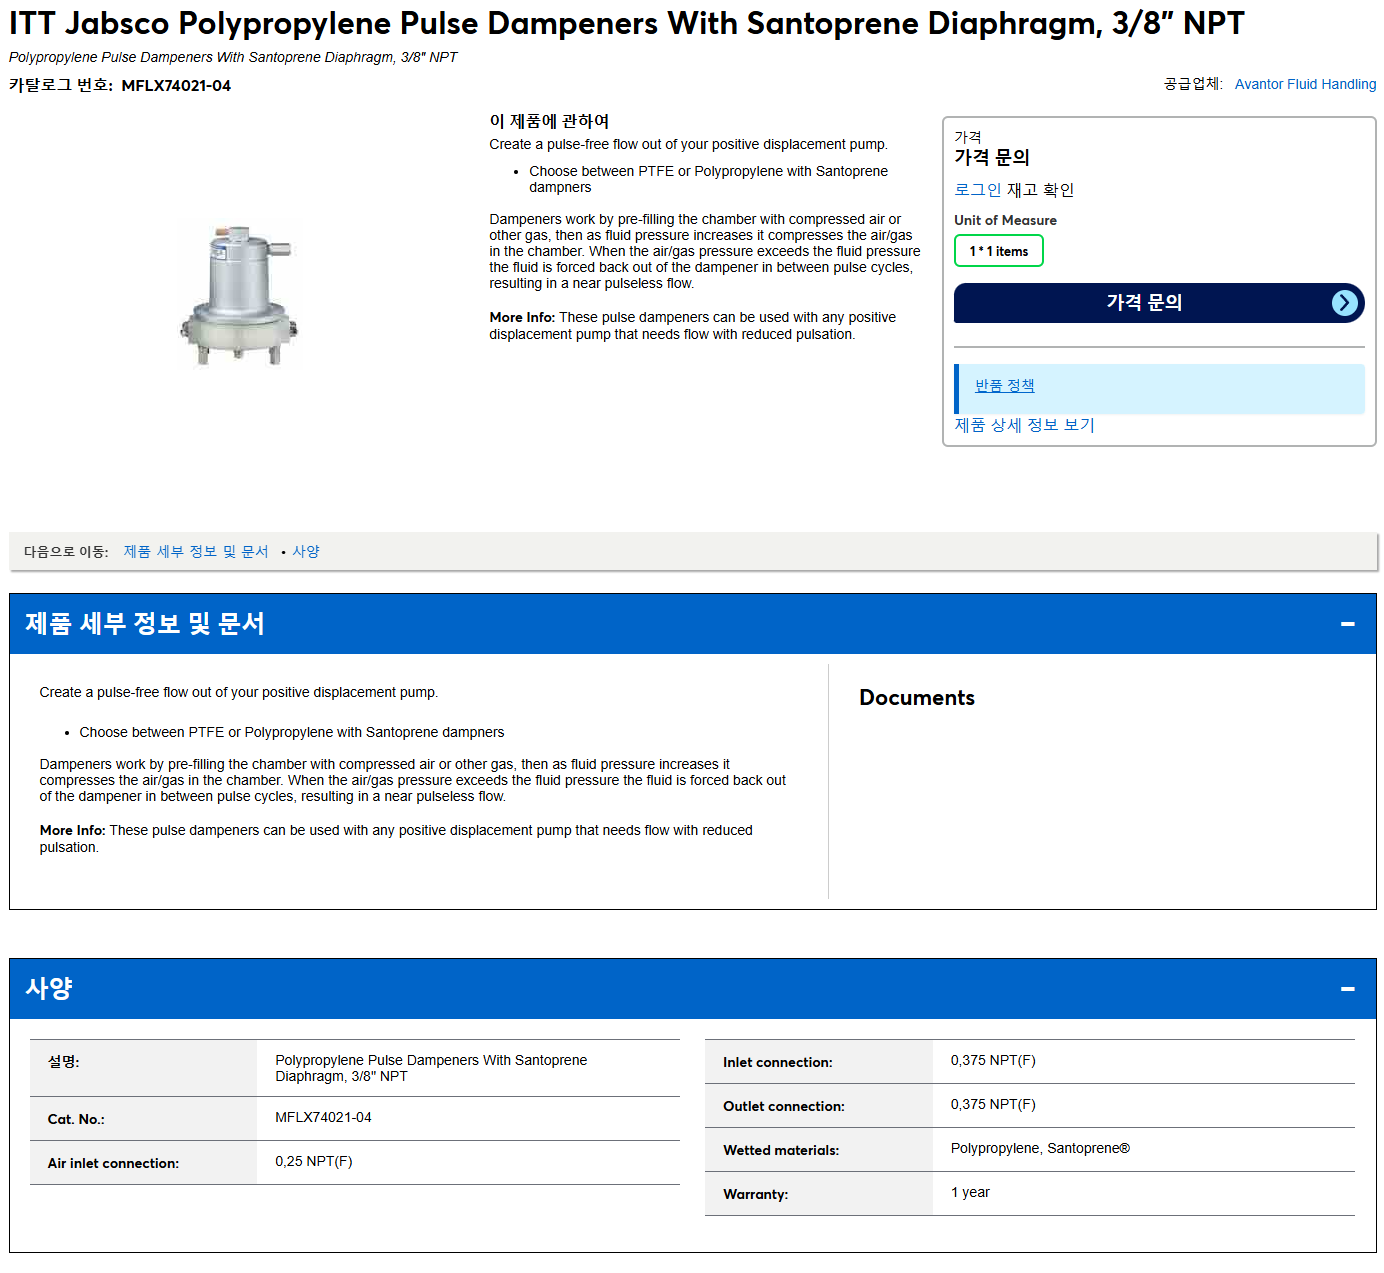Open 제품 상세 정보 보기 link
Image resolution: width=1384 pixels, height=1273 pixels.
pos(1024,425)
